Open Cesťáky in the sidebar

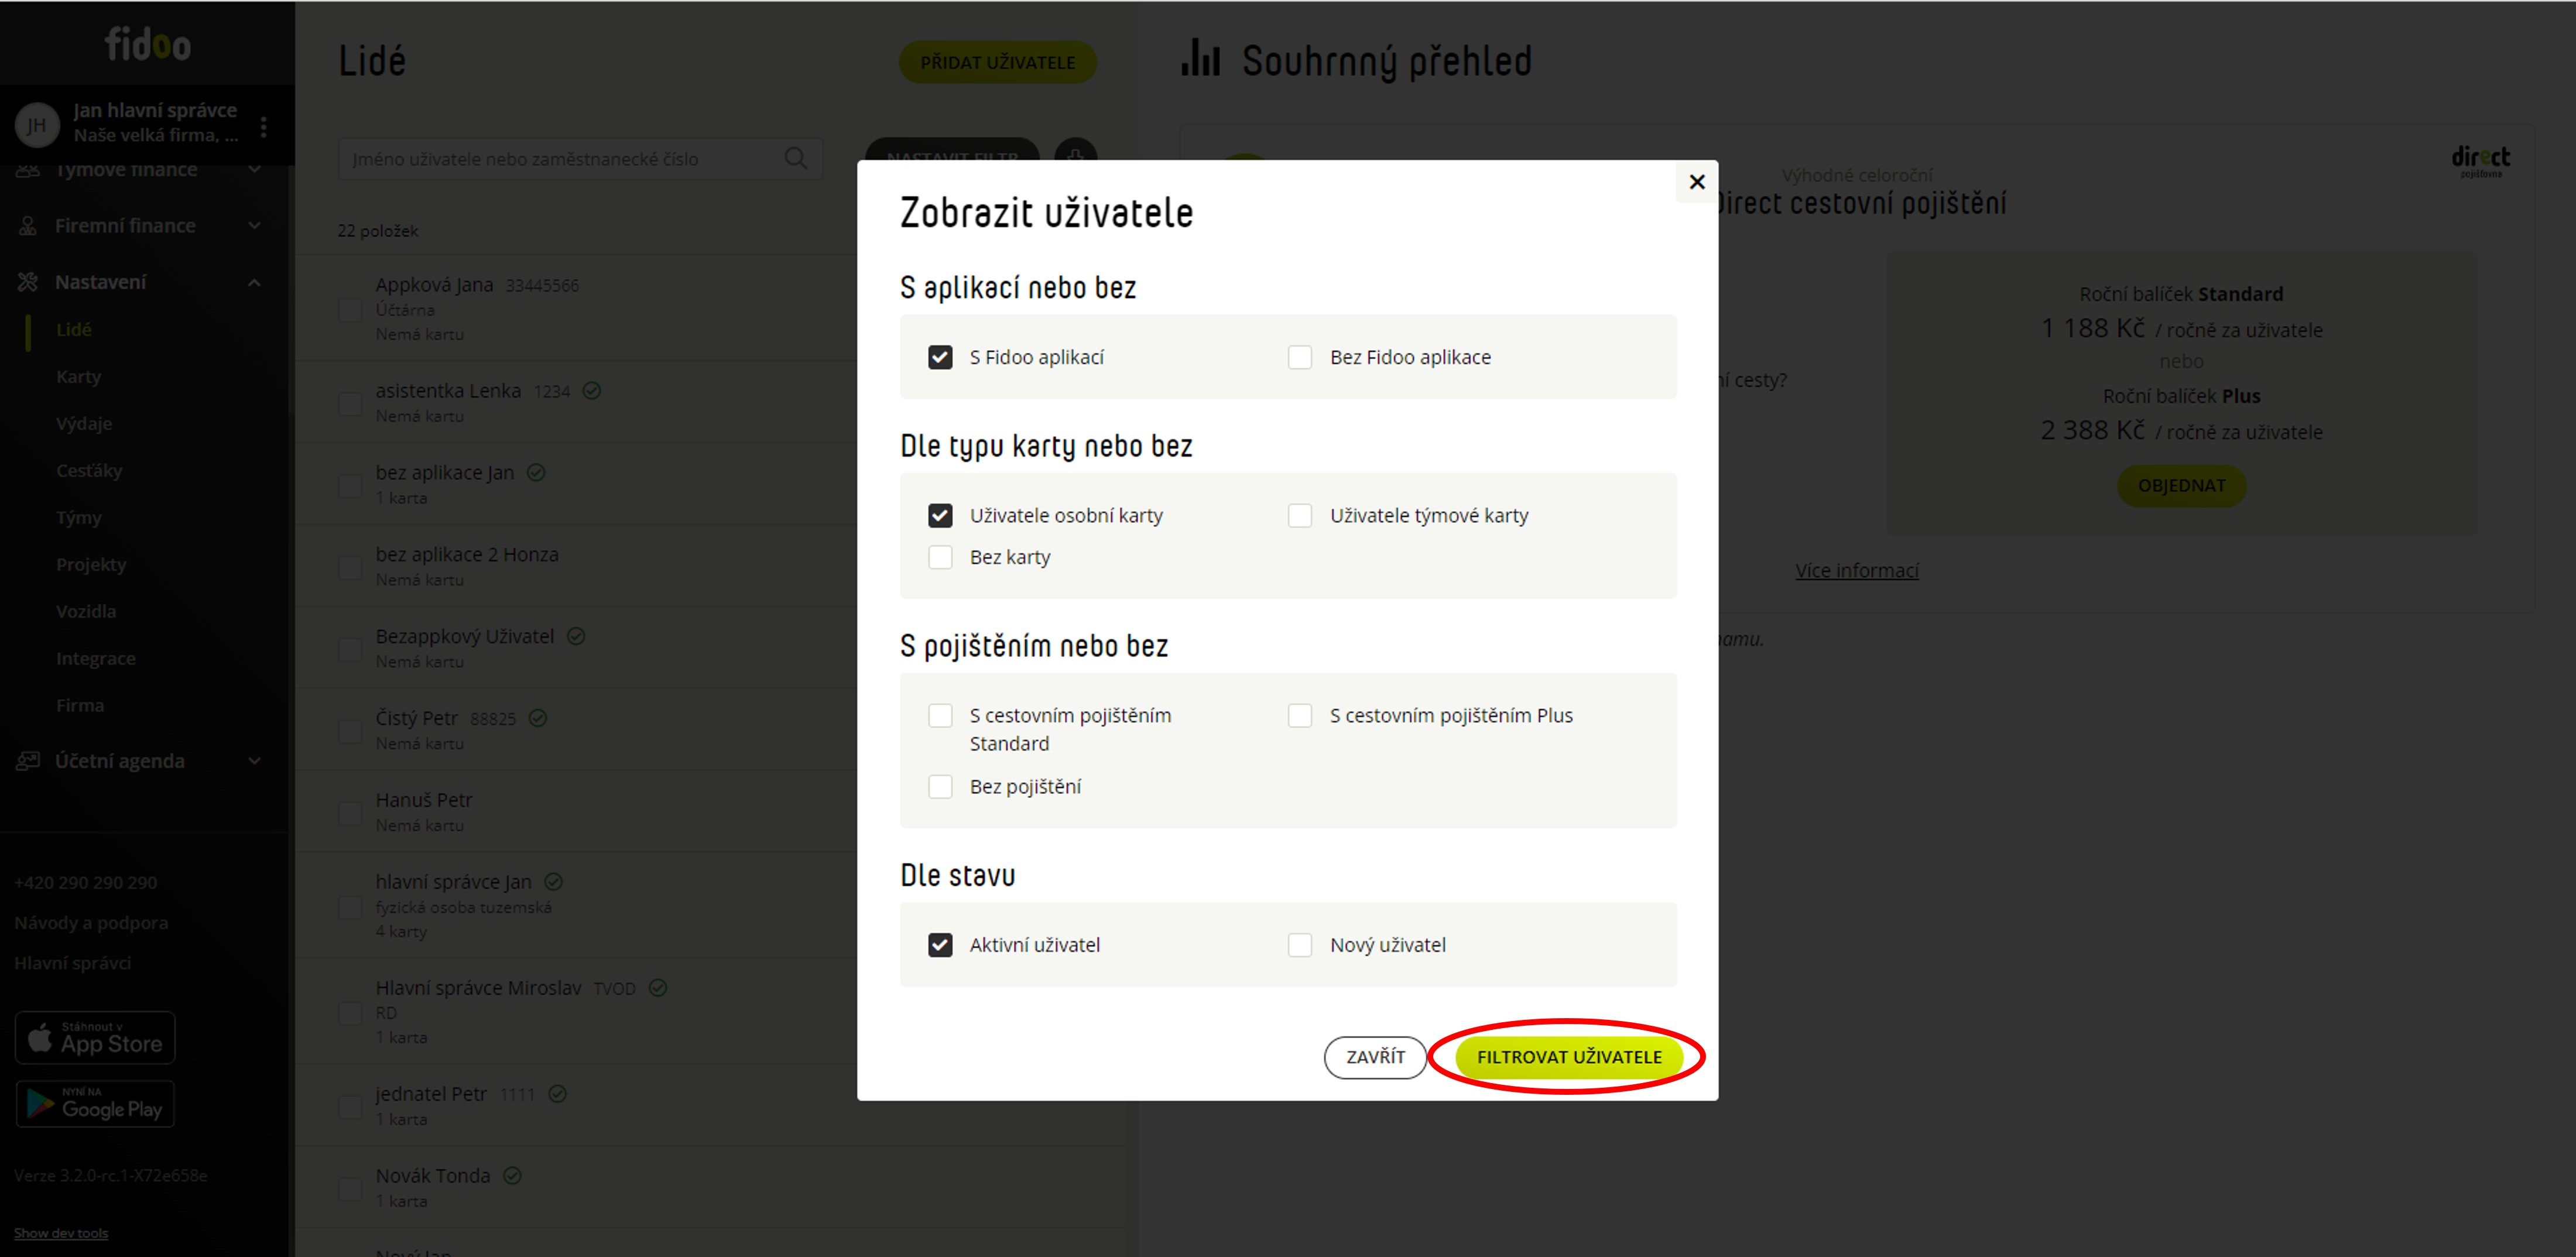coord(89,470)
